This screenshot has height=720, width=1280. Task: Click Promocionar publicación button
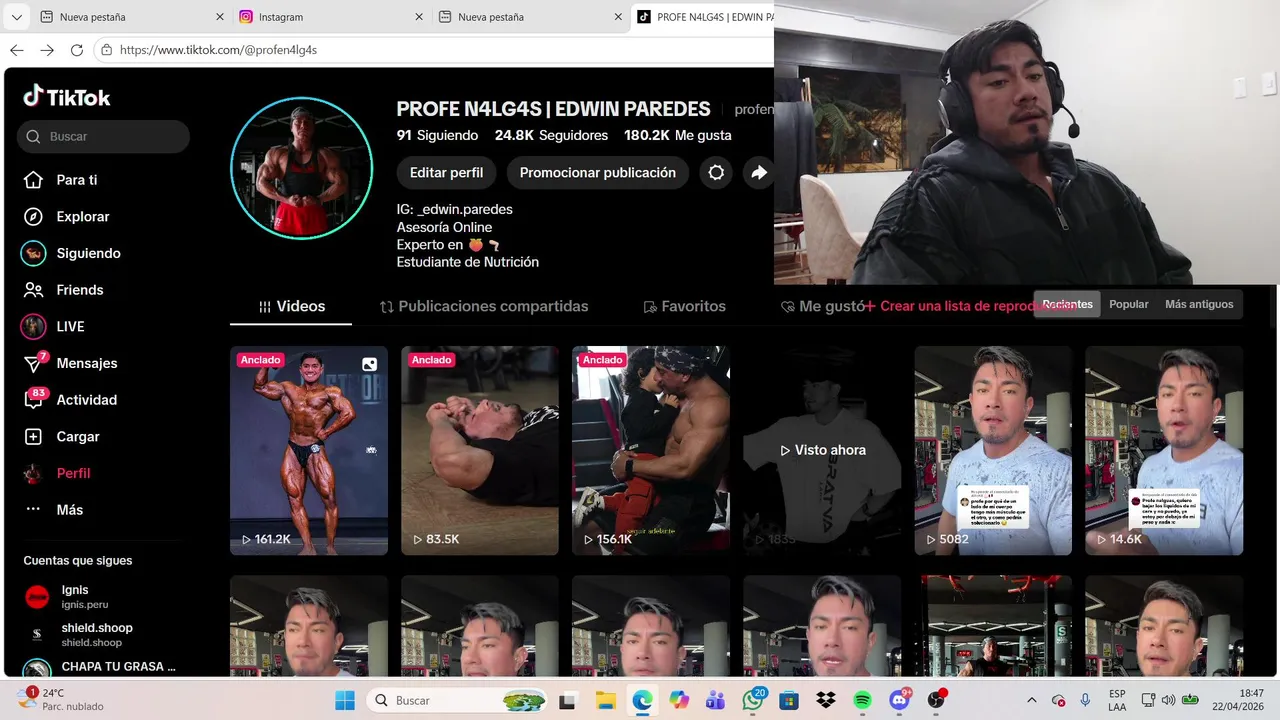point(598,173)
